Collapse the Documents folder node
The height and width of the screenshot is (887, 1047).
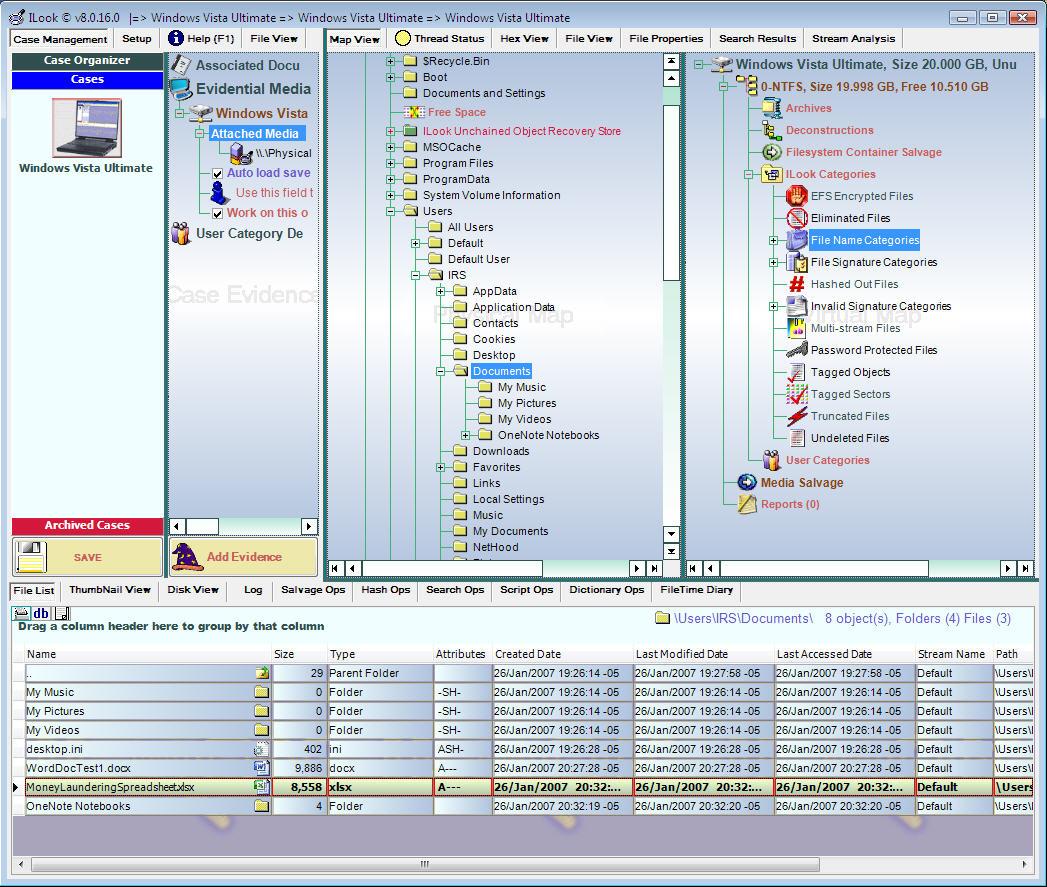(x=441, y=371)
